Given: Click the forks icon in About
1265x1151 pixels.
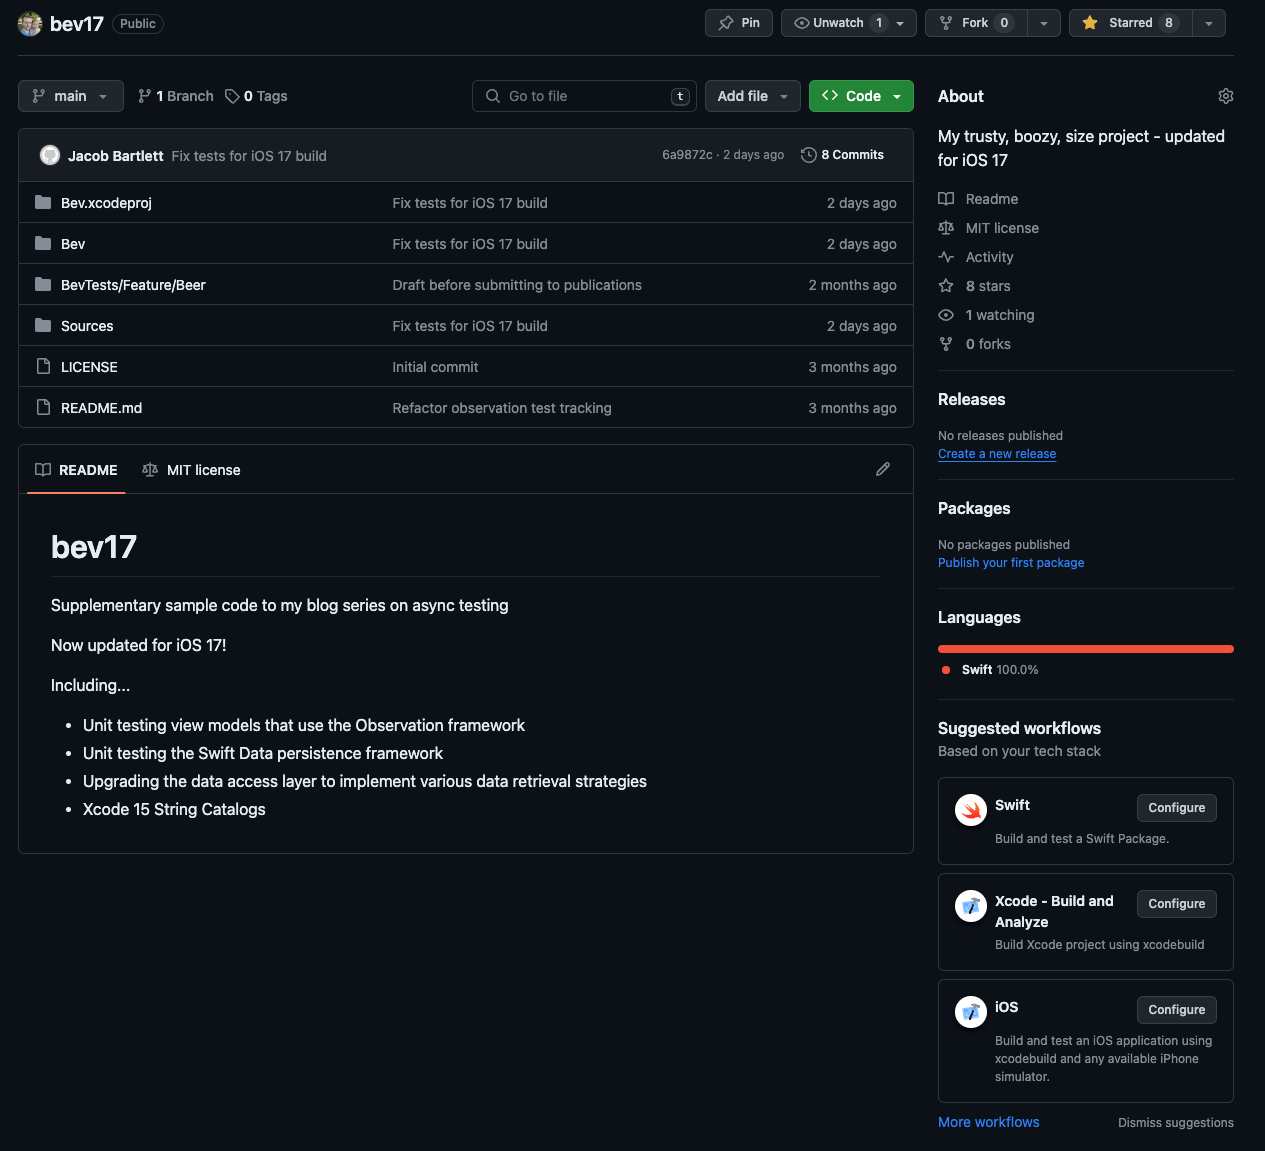Looking at the screenshot, I should pos(946,344).
